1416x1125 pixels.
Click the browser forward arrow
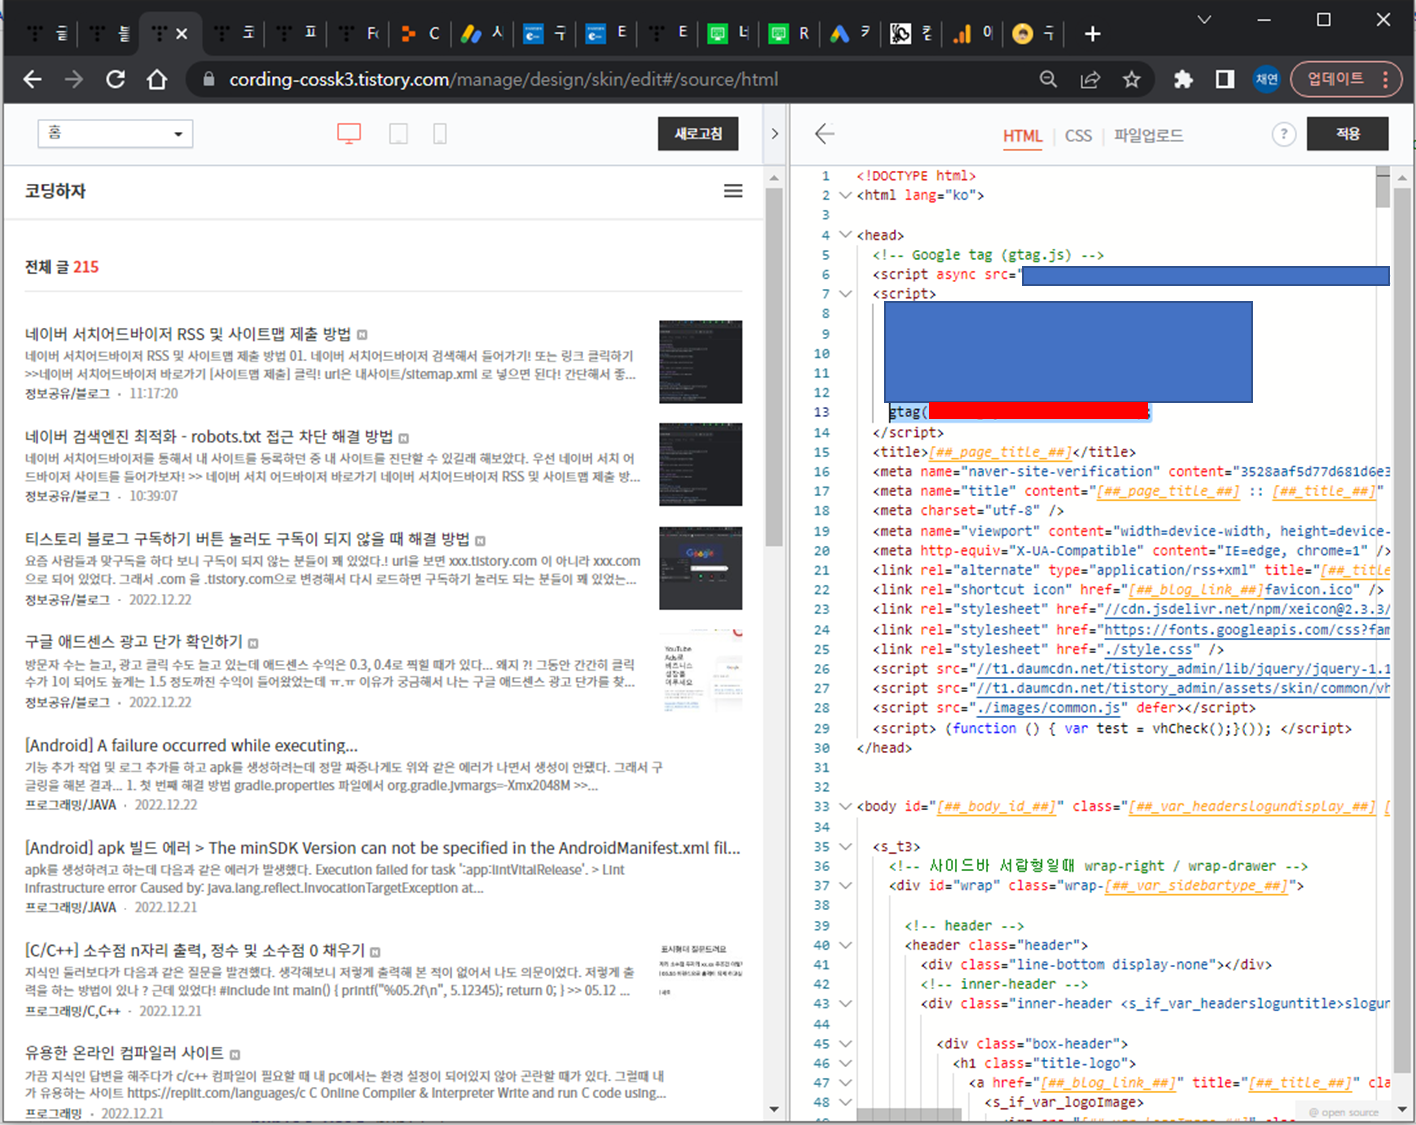[74, 79]
